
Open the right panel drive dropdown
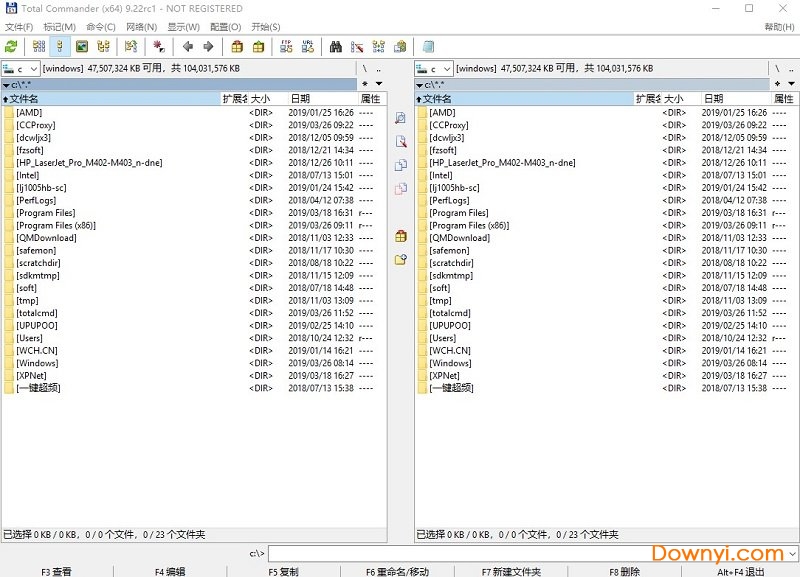(434, 69)
